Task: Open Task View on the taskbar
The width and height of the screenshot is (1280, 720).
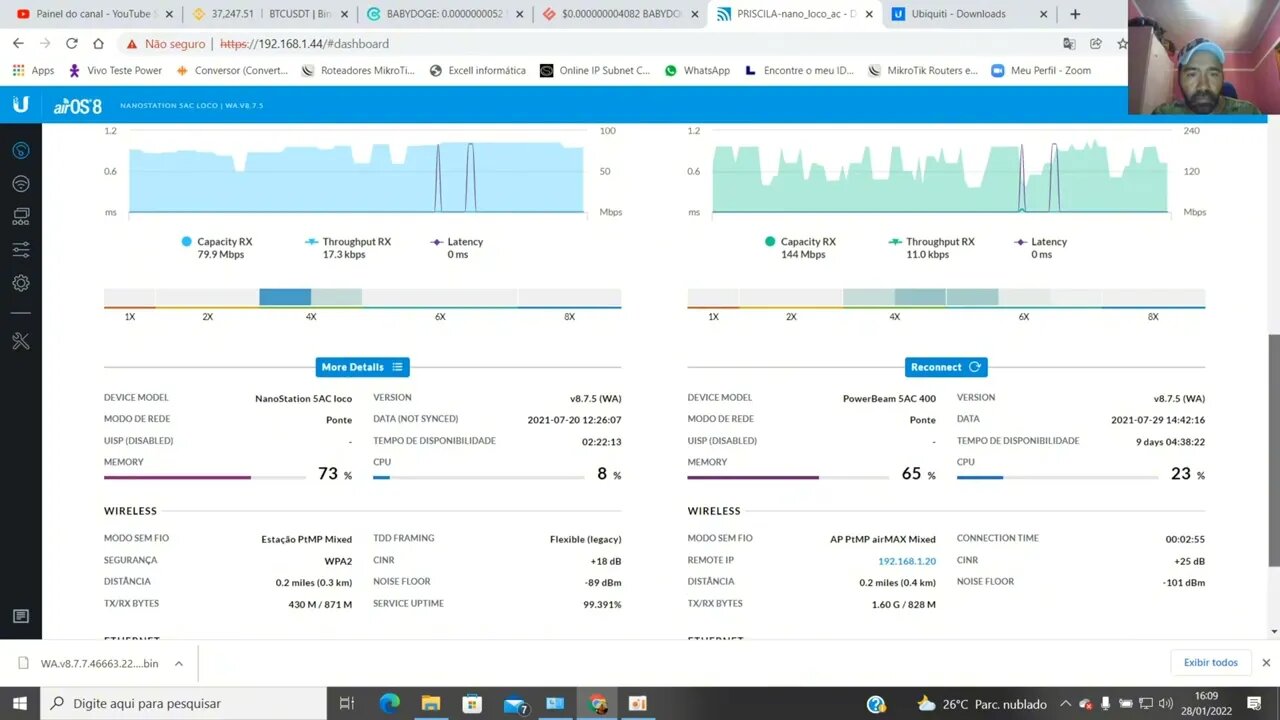Action: (x=346, y=703)
